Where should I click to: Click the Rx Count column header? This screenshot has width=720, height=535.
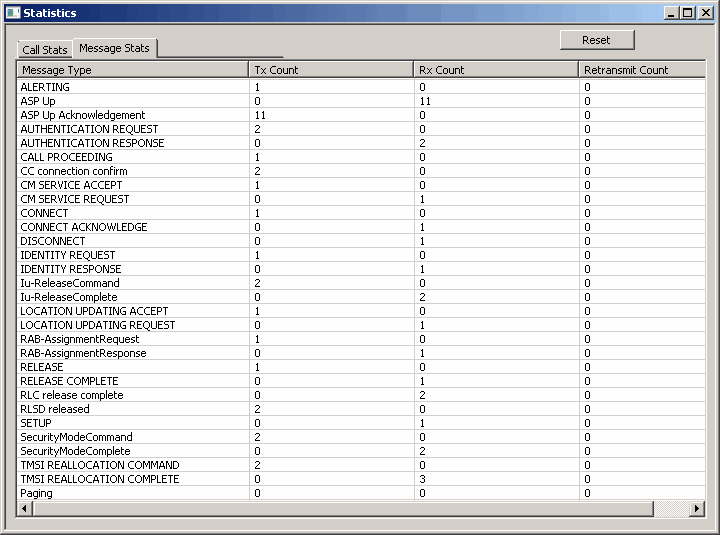(496, 70)
